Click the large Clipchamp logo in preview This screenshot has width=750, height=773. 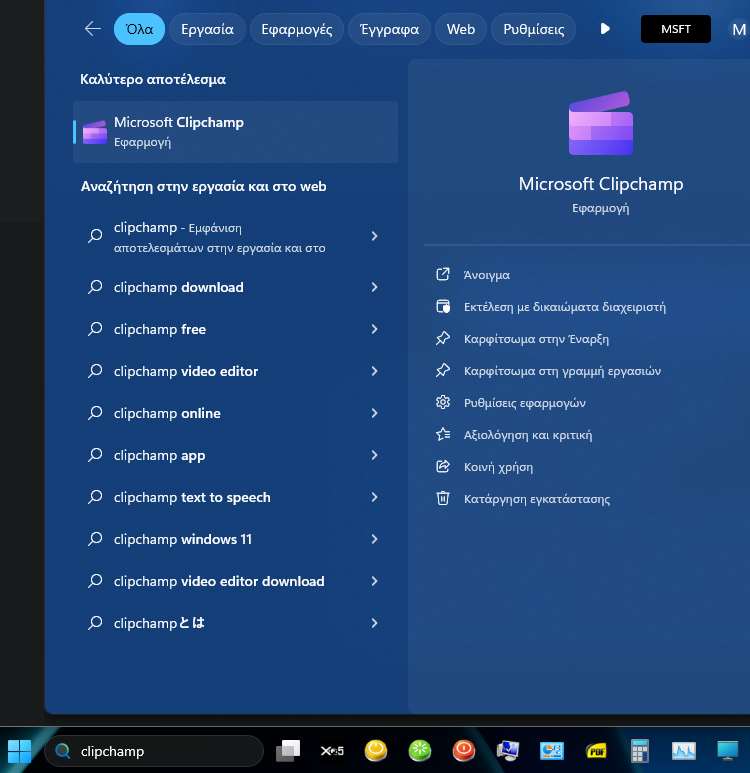[x=601, y=123]
